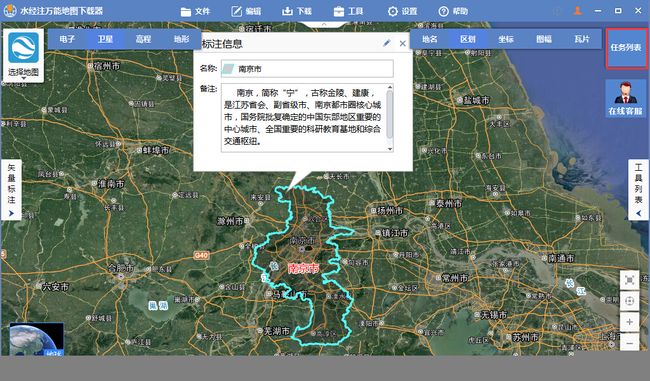This screenshot has height=381, width=650.
Task: Click the 宿州市 city label on map
Action: point(107,66)
